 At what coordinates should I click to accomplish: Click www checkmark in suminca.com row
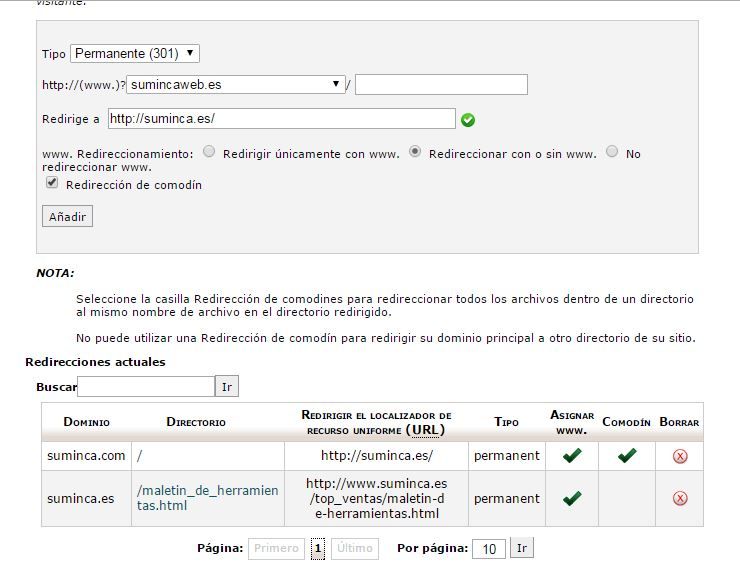pyautogui.click(x=572, y=455)
